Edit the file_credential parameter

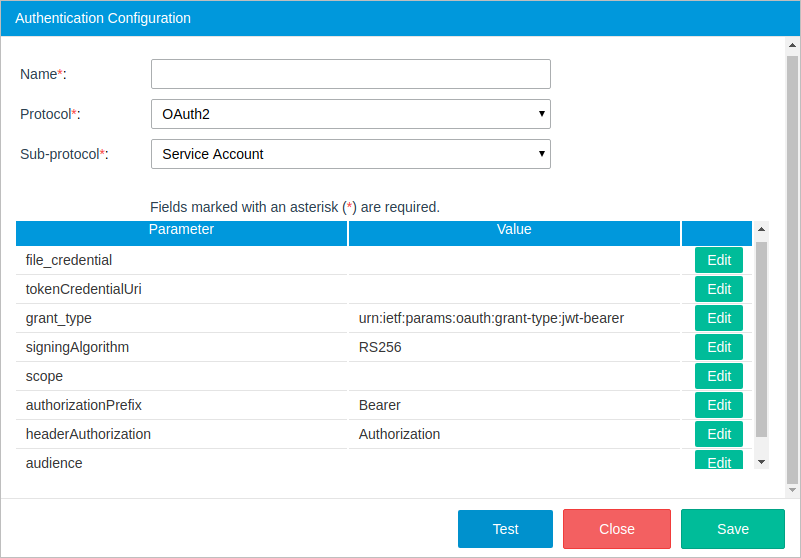(719, 260)
